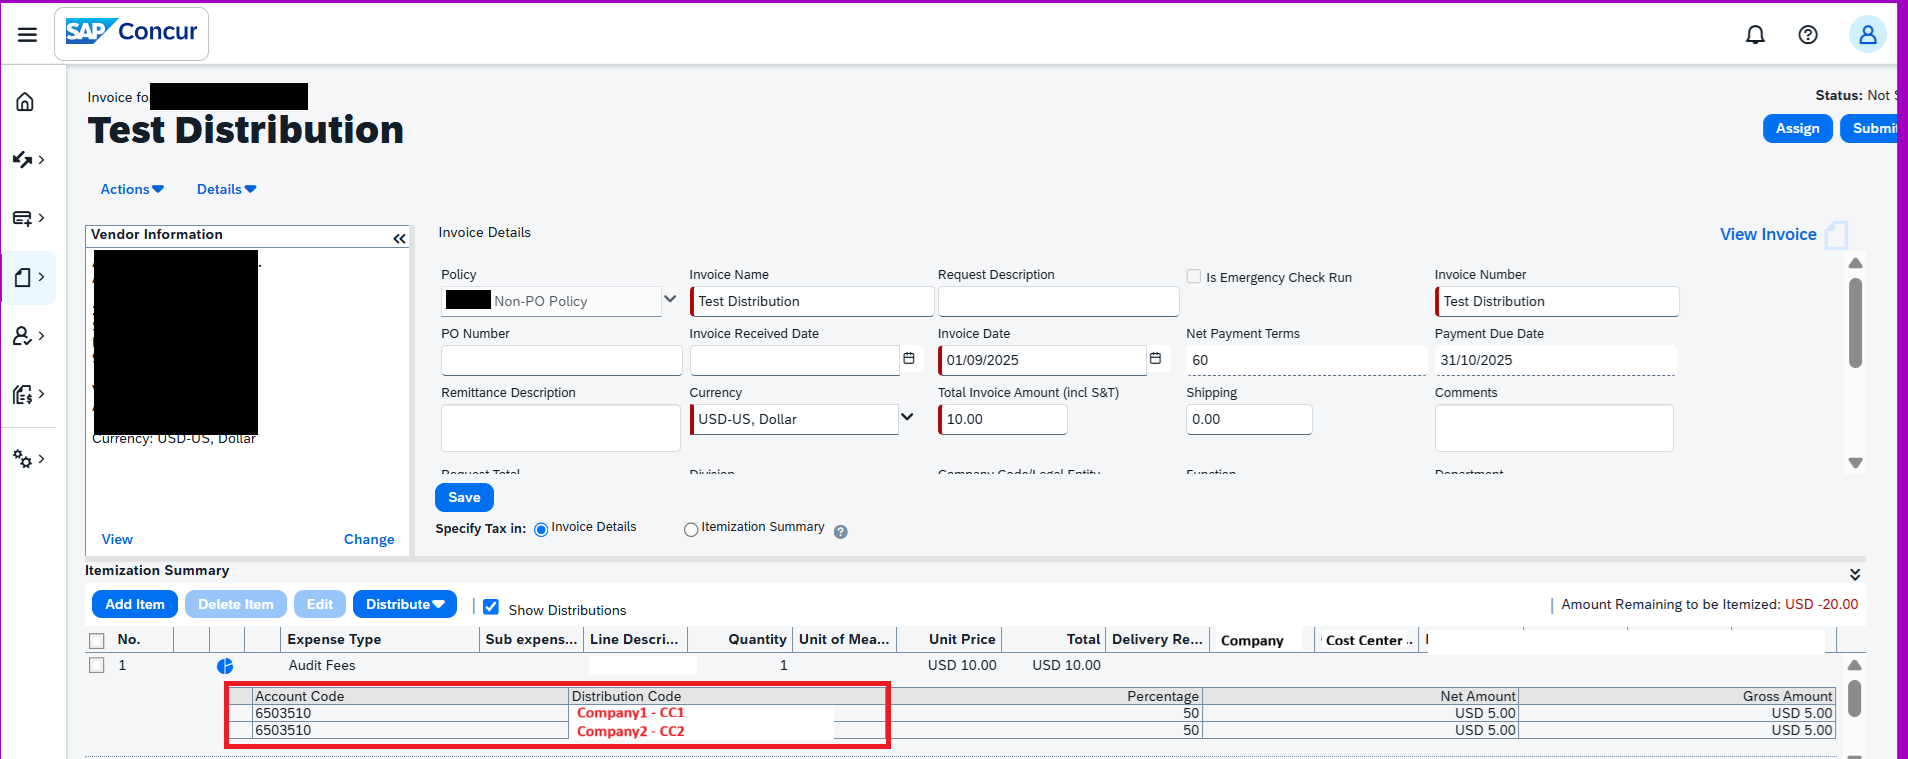The height and width of the screenshot is (759, 1908).
Task: Click the Invoice Details vertical scrollbar thumb
Action: (1856, 323)
